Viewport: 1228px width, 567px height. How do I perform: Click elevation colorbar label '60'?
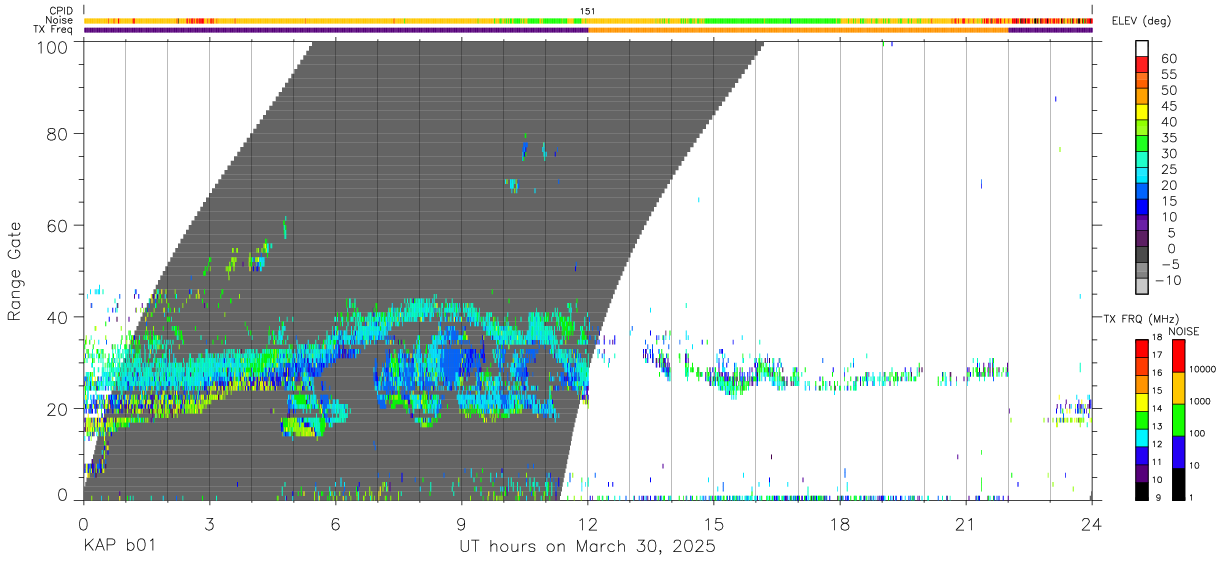coord(1169,59)
